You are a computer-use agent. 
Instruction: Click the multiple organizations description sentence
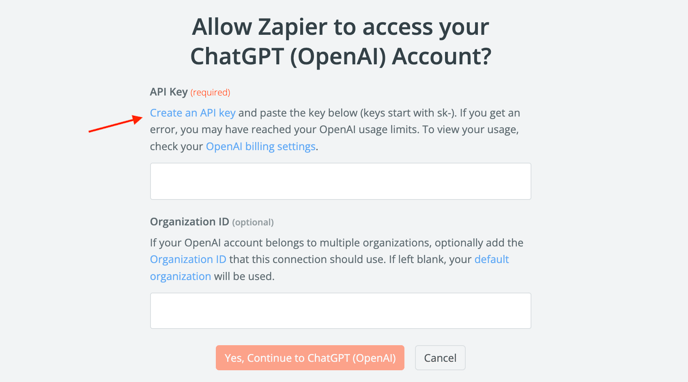(x=337, y=243)
